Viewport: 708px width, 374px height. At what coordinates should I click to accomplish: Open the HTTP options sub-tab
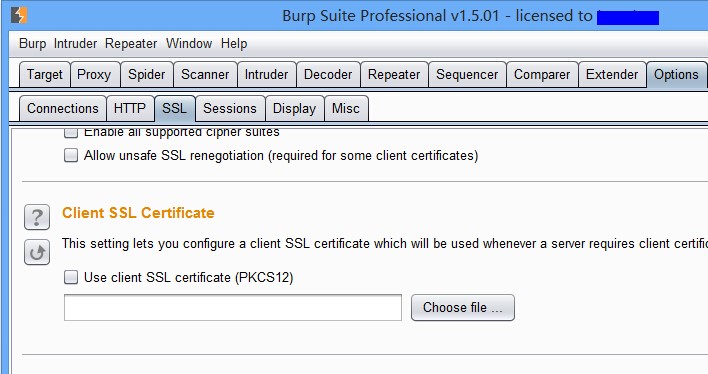[130, 108]
